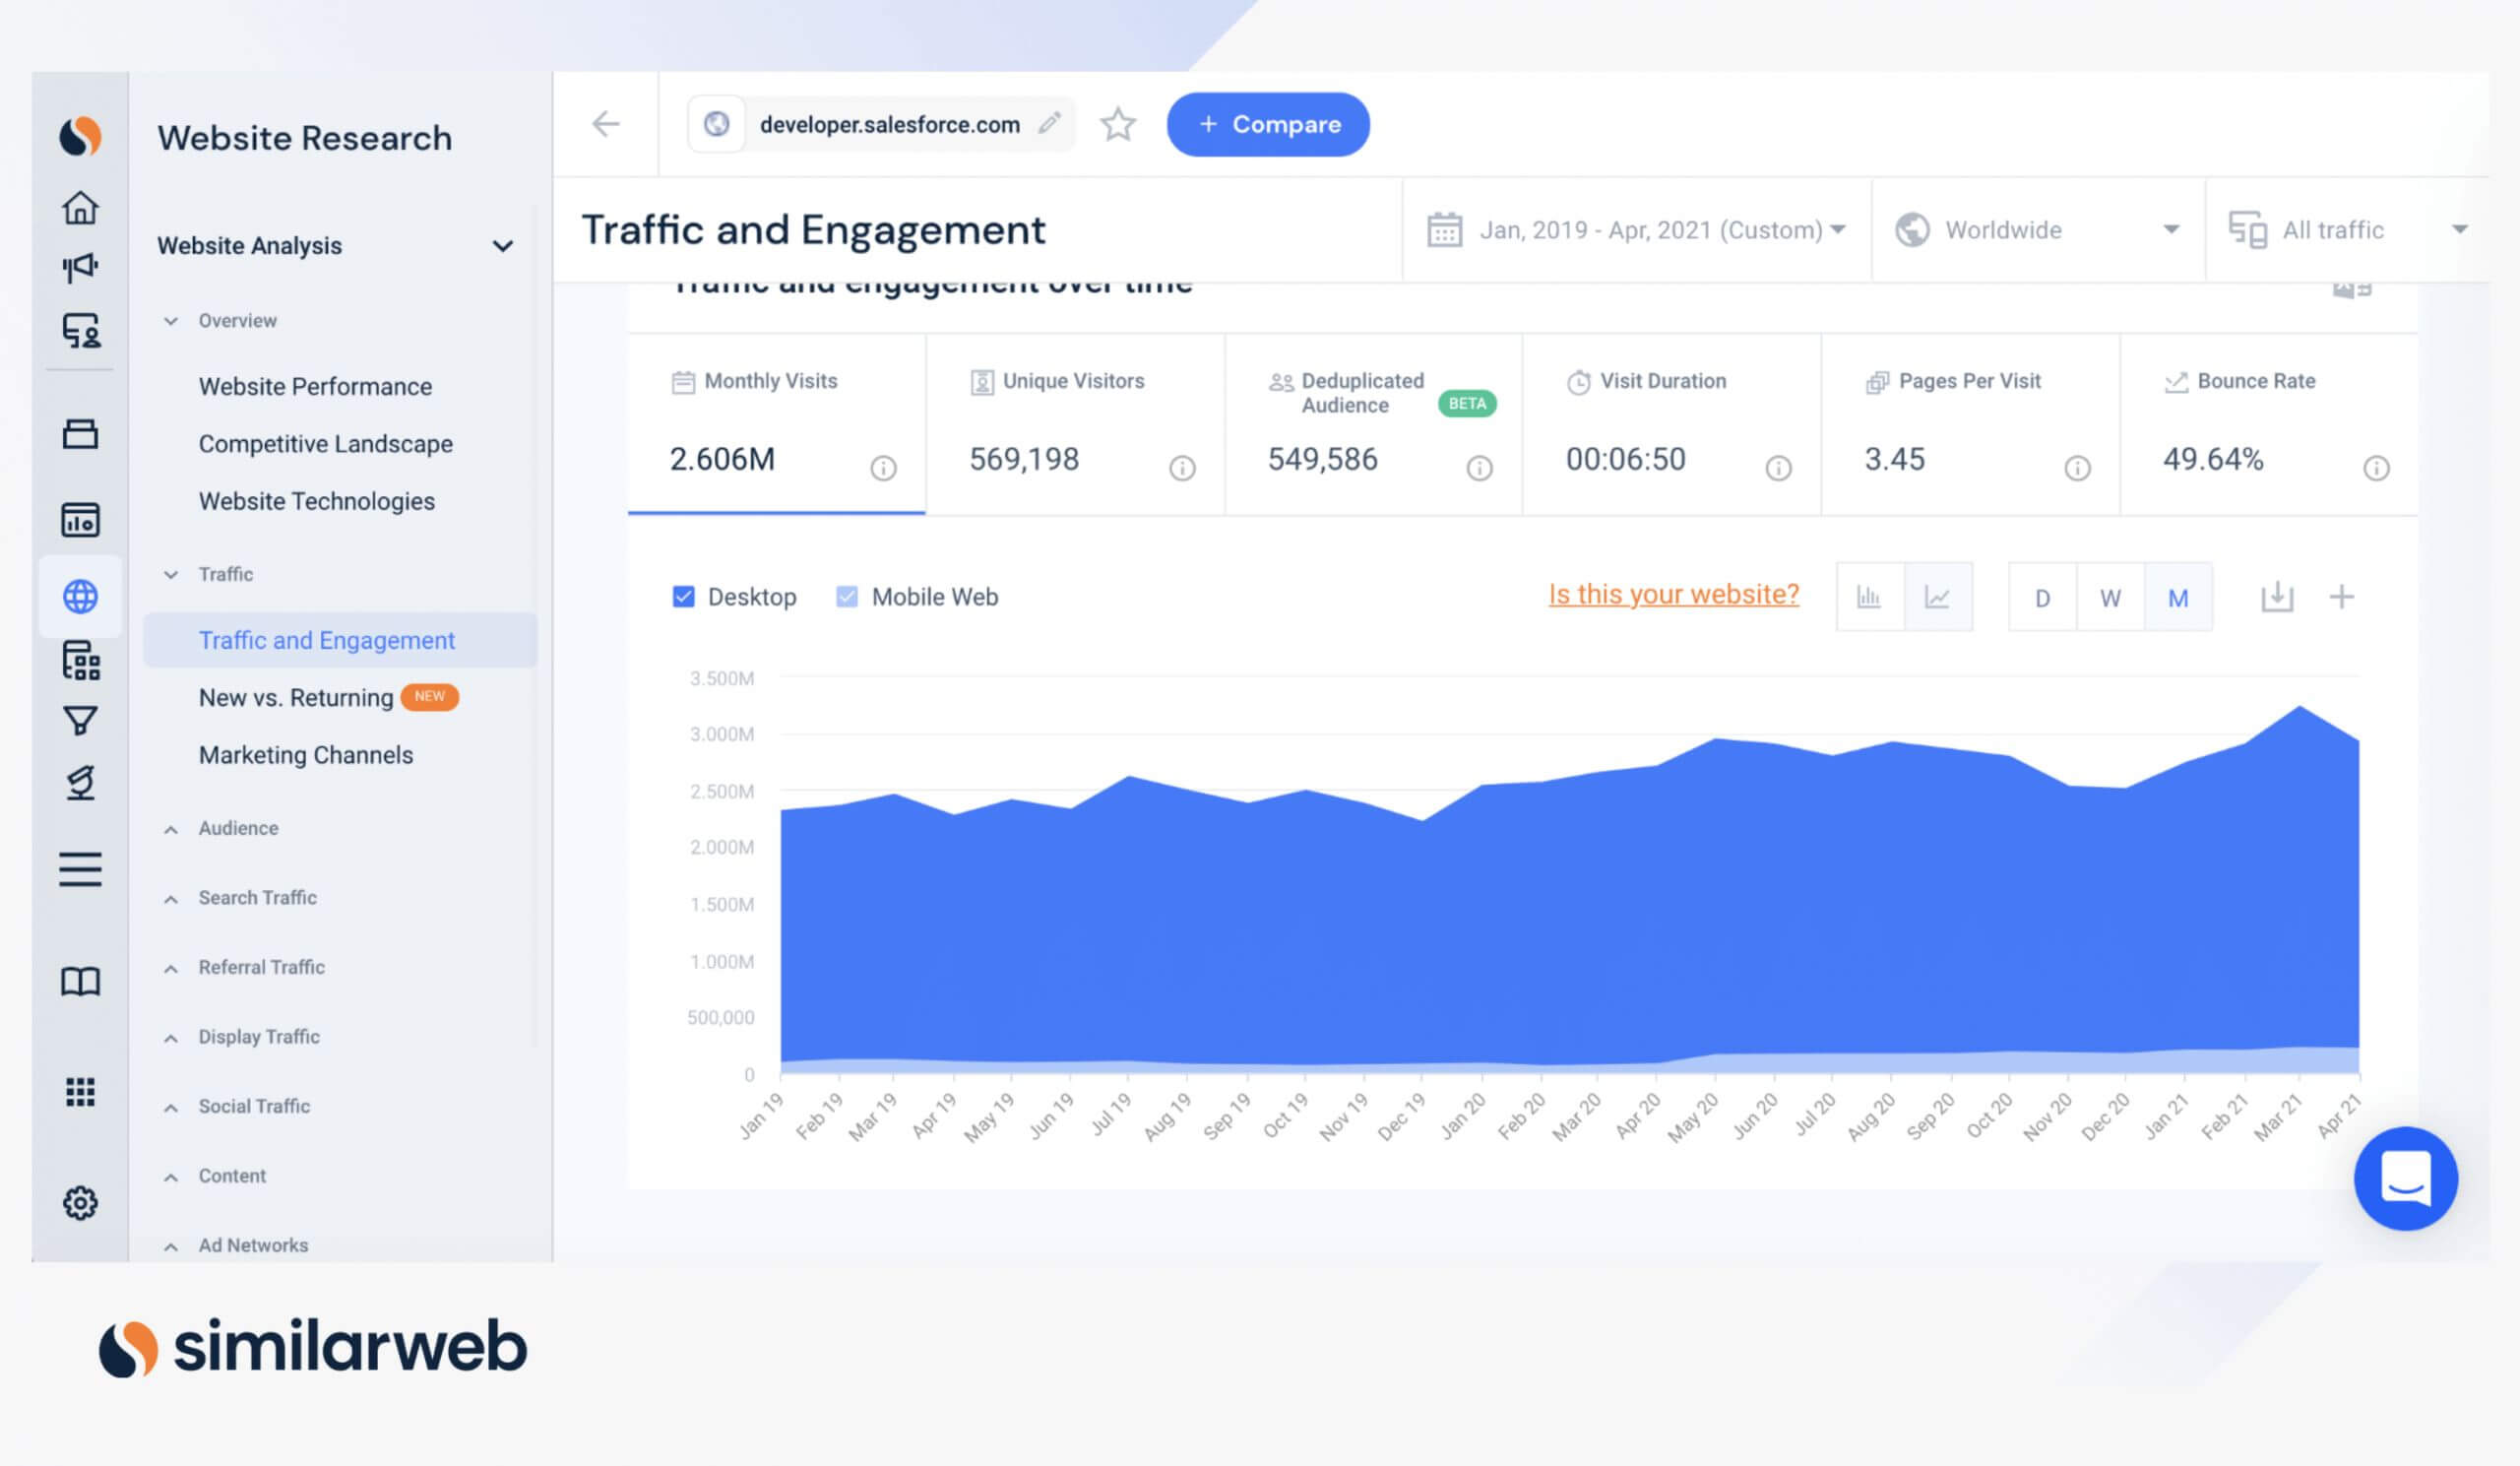Open the All traffic dropdown

(2347, 230)
